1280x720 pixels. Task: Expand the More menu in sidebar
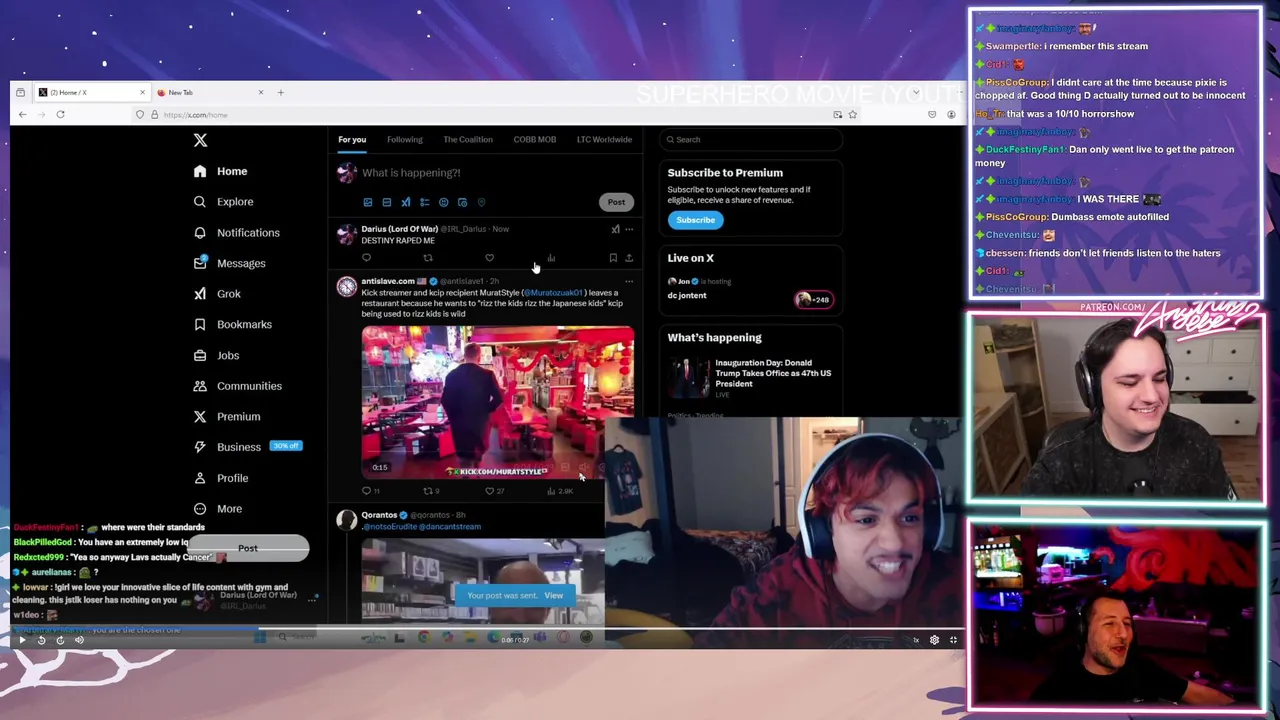pyautogui.click(x=218, y=509)
